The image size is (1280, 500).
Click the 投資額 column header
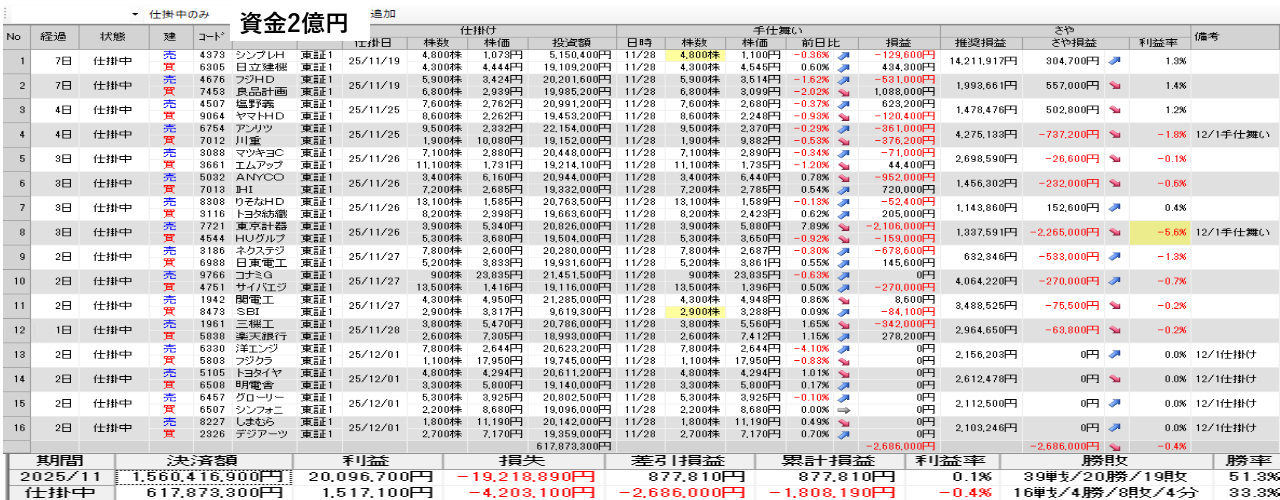581,43
